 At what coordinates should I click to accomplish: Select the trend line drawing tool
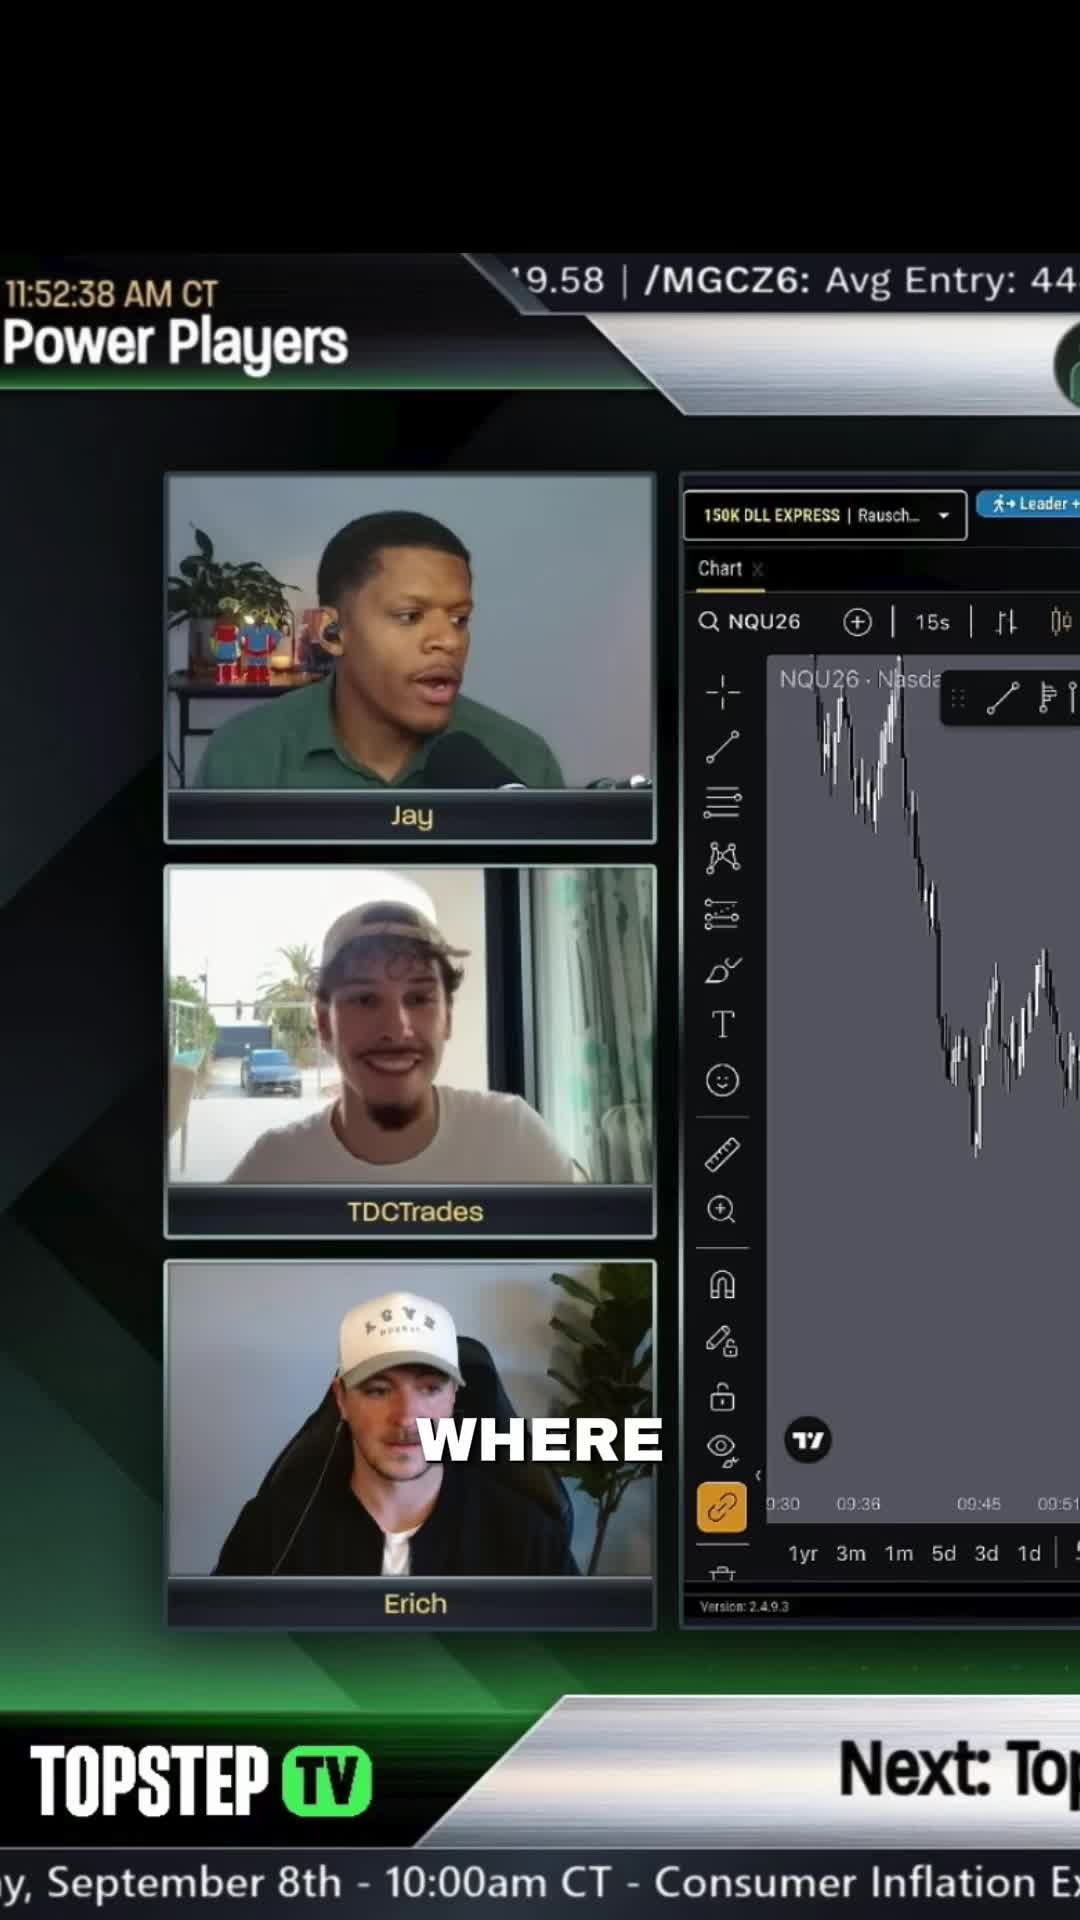pyautogui.click(x=722, y=747)
